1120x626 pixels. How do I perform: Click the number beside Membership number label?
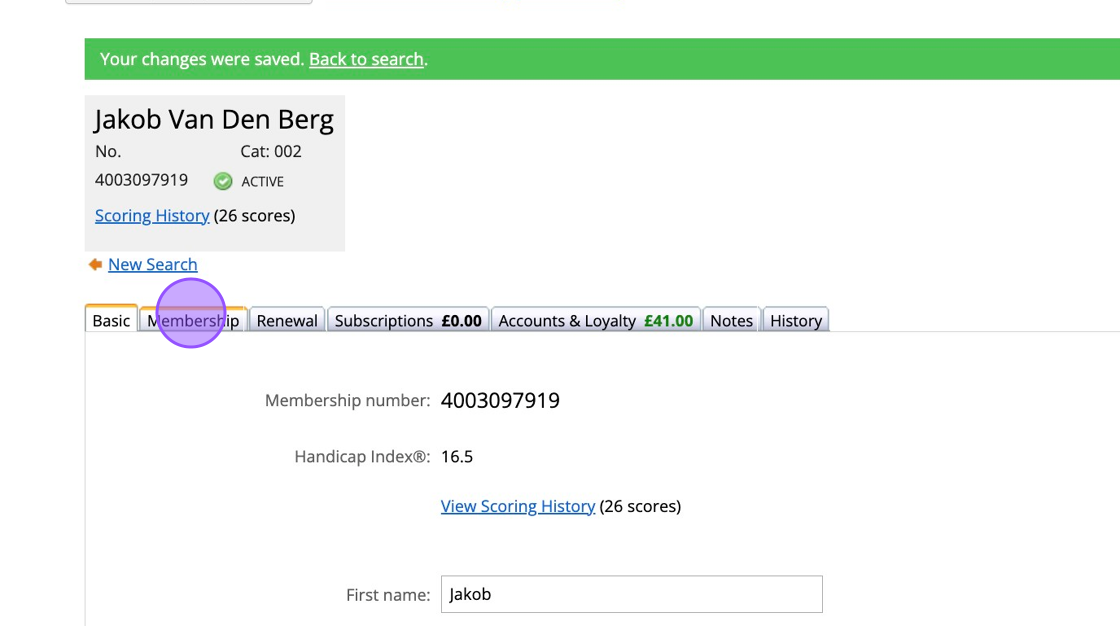tap(500, 401)
